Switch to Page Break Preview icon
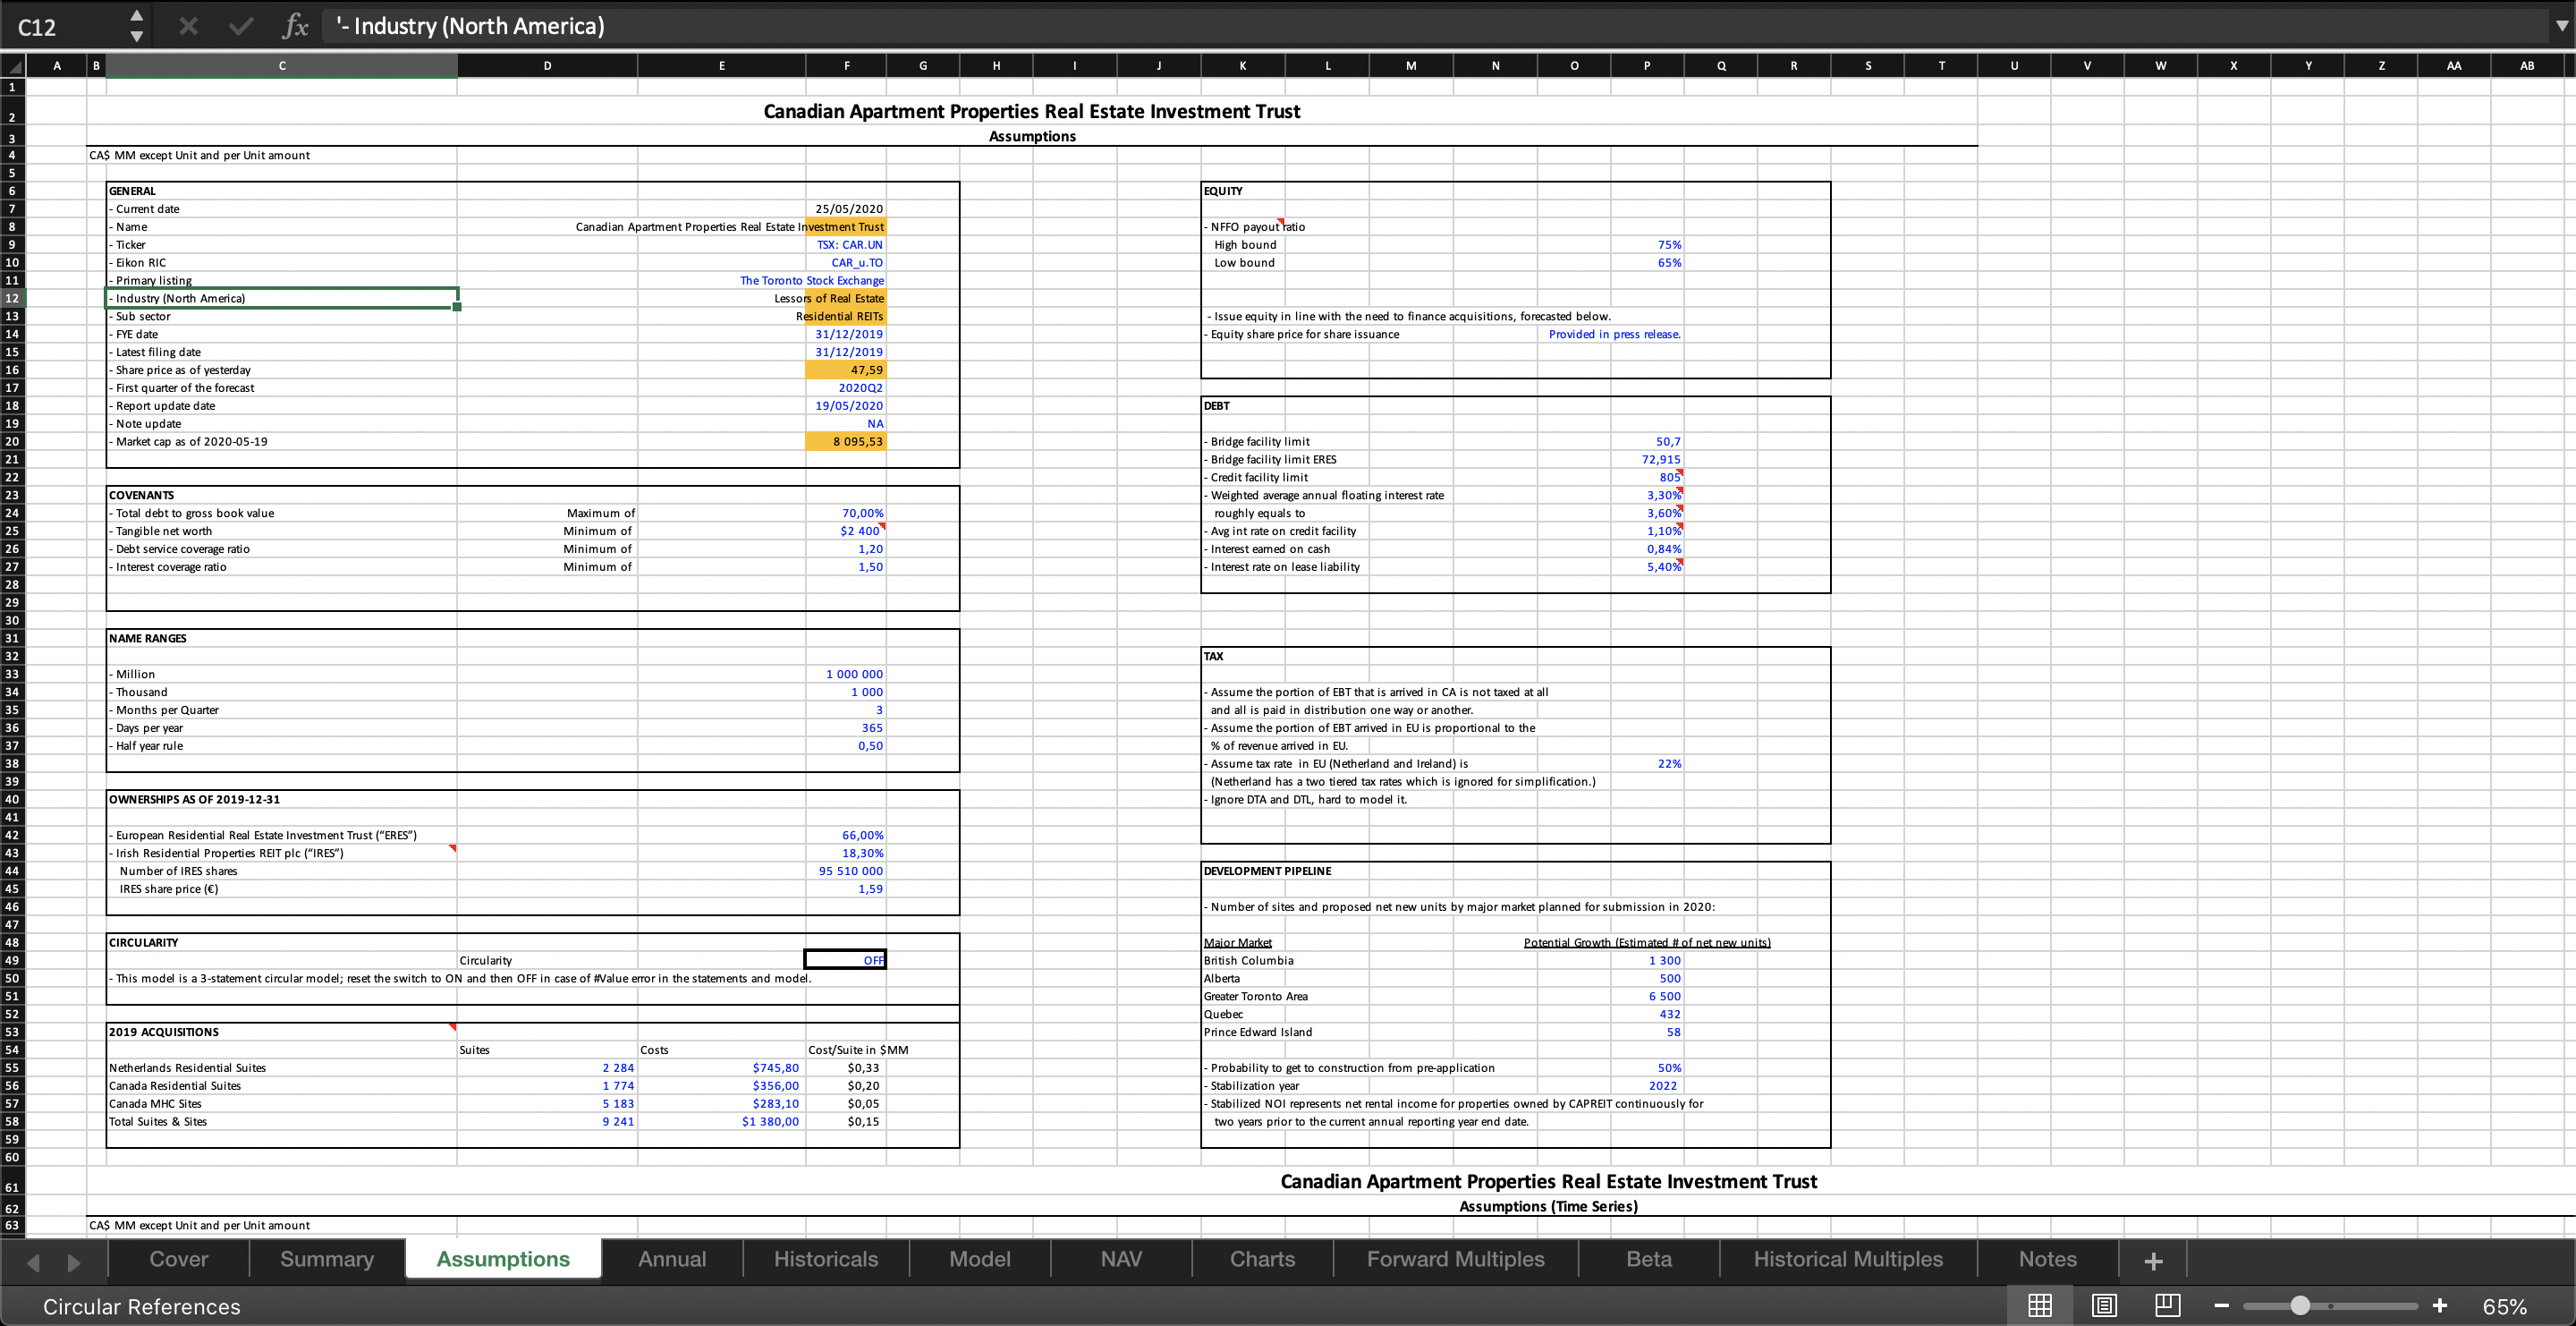2576x1326 pixels. 2168,1305
